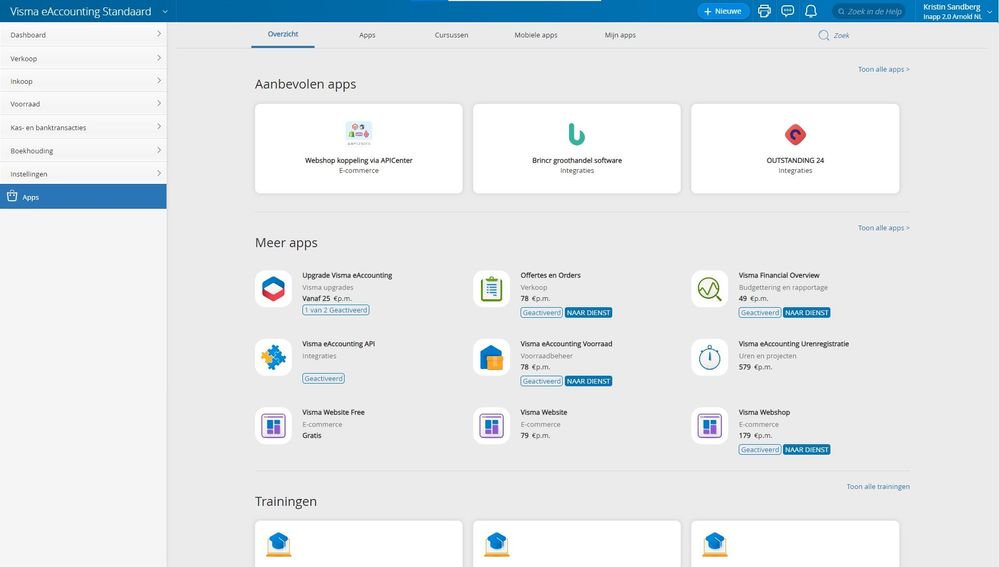Open Visma eAccounting API puzzle icon
The height and width of the screenshot is (567, 999).
(273, 357)
